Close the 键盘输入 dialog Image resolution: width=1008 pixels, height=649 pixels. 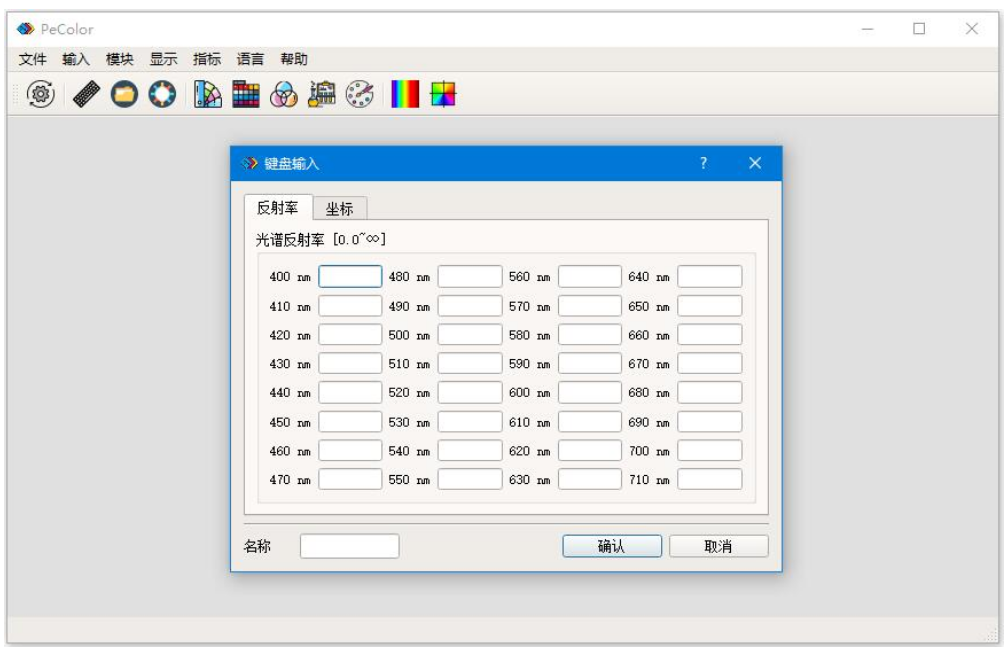point(755,163)
